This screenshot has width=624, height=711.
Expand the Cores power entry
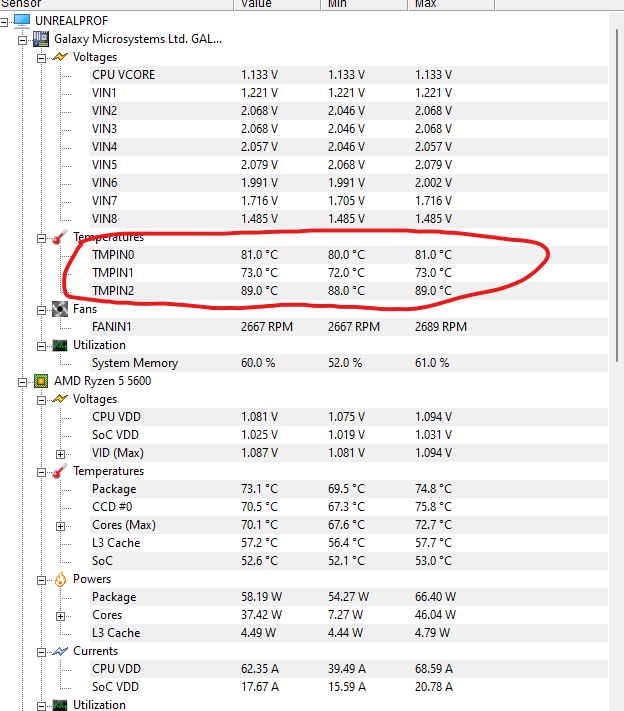point(60,616)
